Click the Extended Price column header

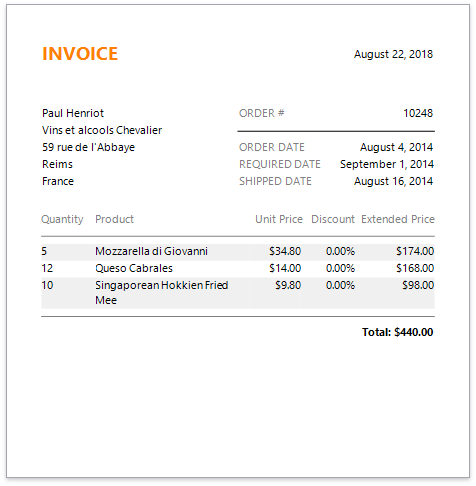point(398,219)
